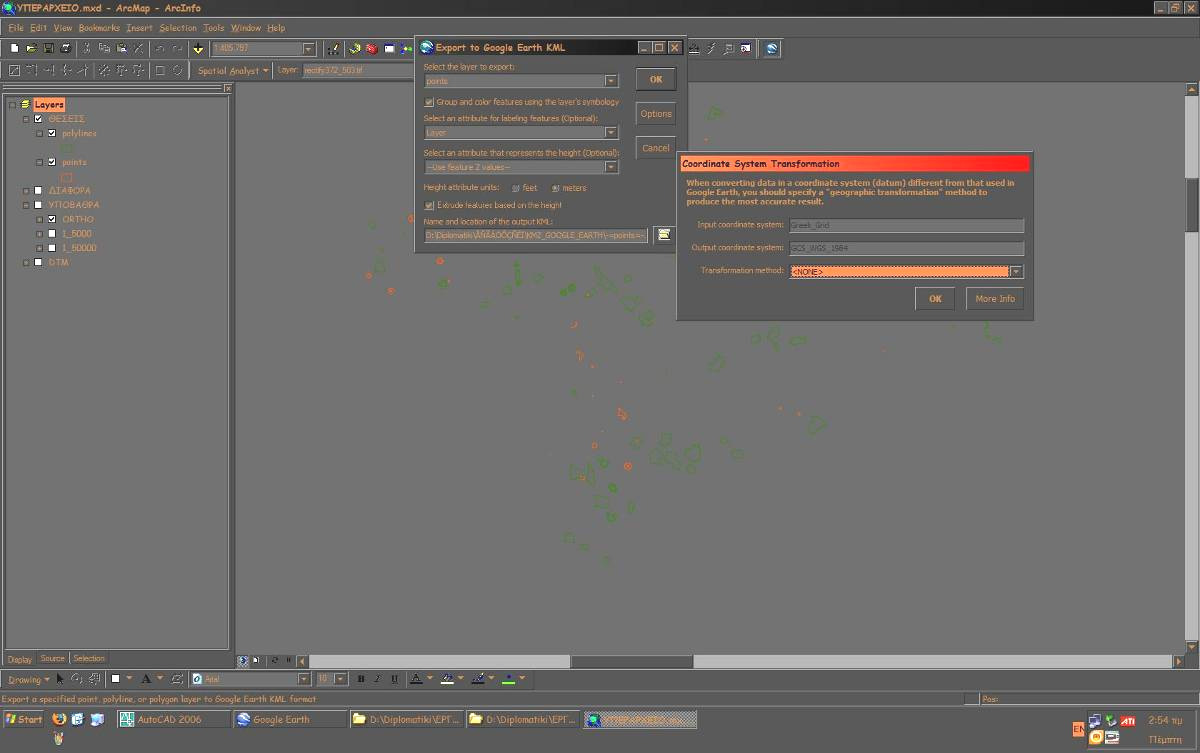Enable the DTM layer checkbox
This screenshot has height=753, width=1200.
click(38, 262)
